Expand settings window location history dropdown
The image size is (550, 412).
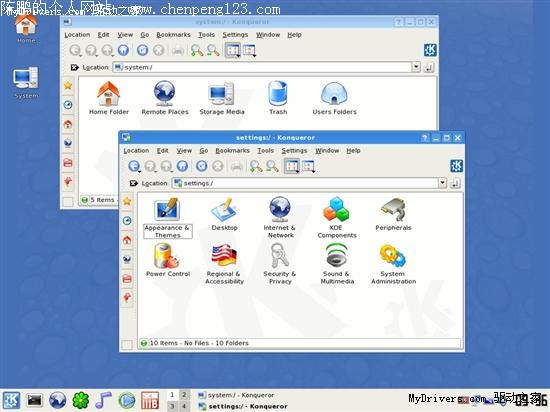tap(442, 183)
